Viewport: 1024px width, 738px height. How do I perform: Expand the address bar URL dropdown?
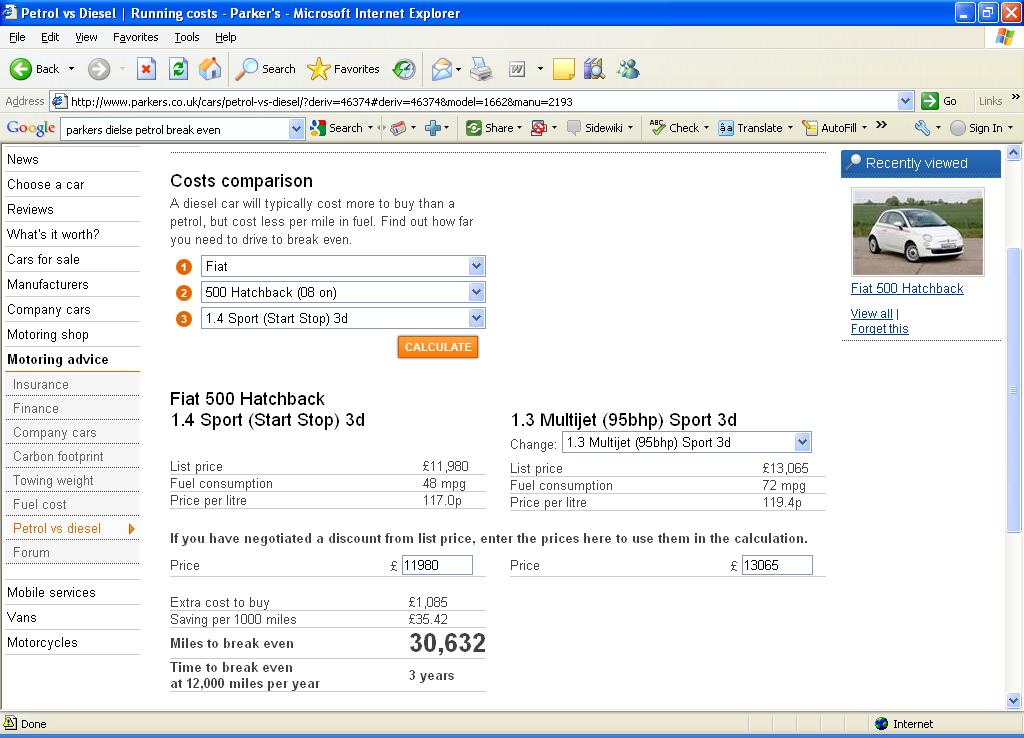(905, 101)
